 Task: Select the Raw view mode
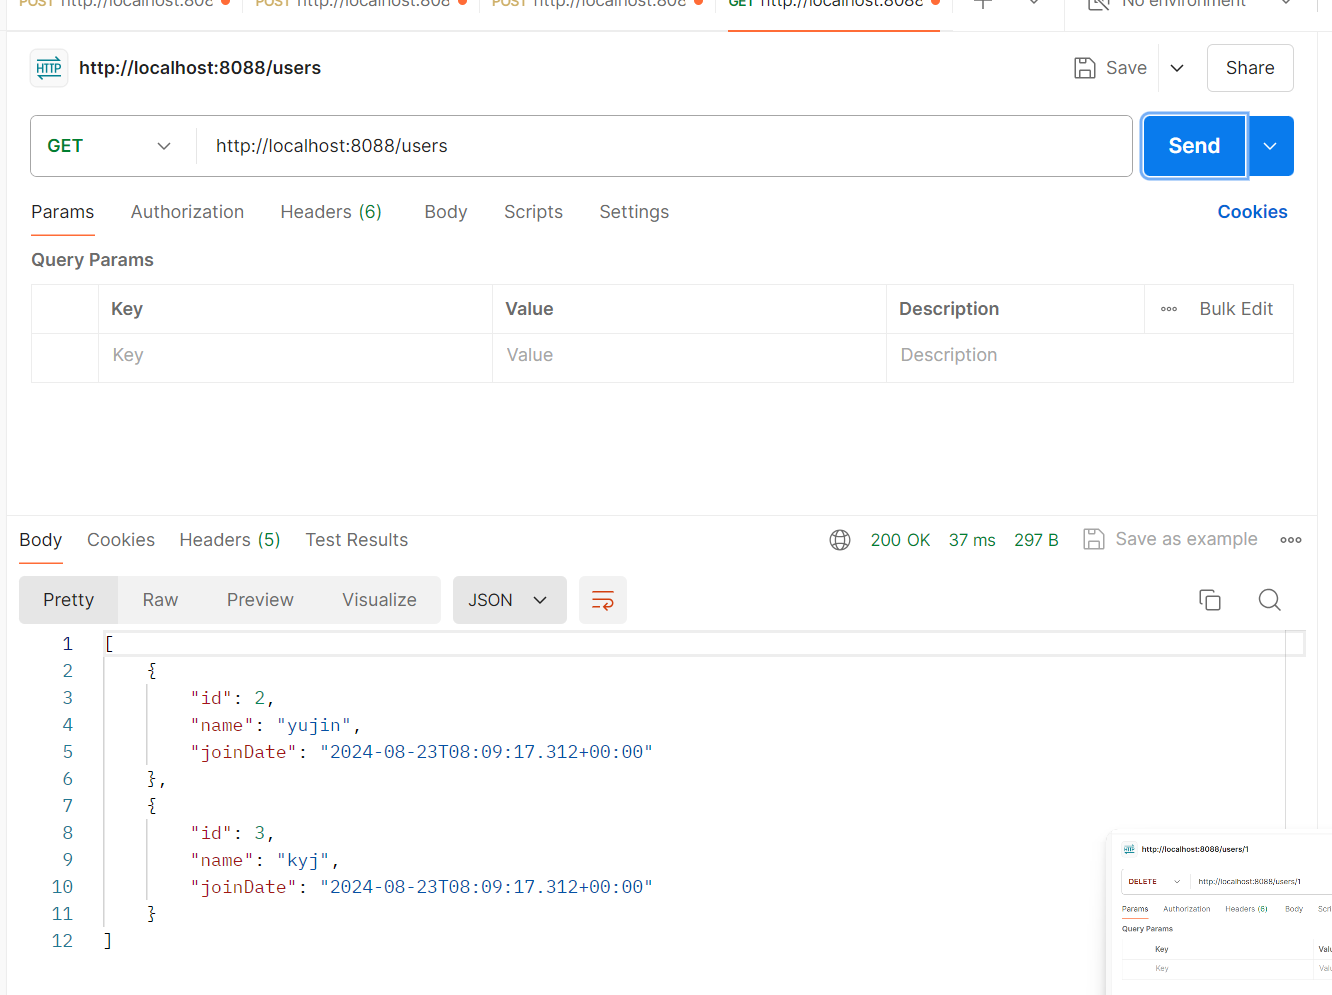click(160, 600)
